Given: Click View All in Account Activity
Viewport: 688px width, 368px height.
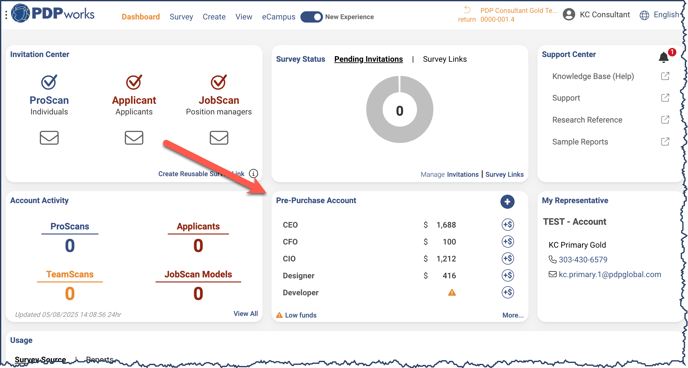Looking at the screenshot, I should pos(246,314).
